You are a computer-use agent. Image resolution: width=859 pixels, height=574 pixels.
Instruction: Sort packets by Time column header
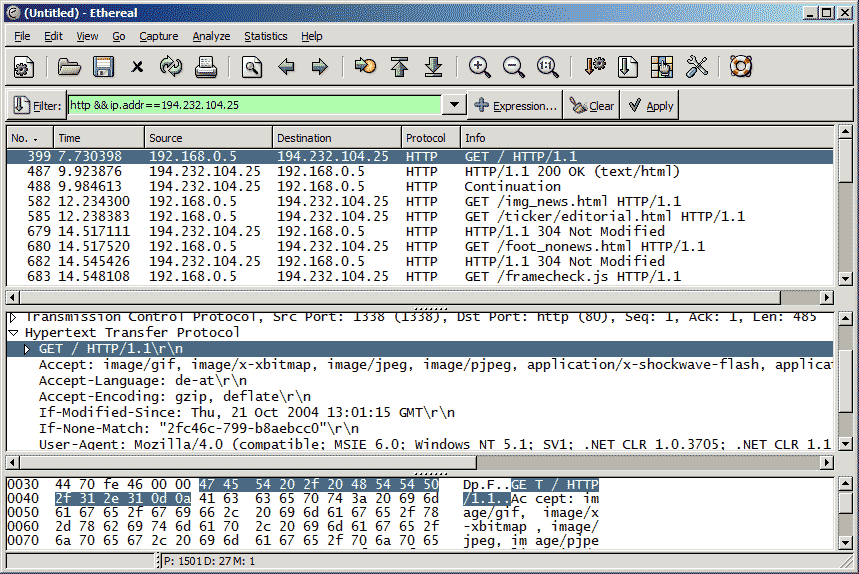pyautogui.click(x=99, y=138)
